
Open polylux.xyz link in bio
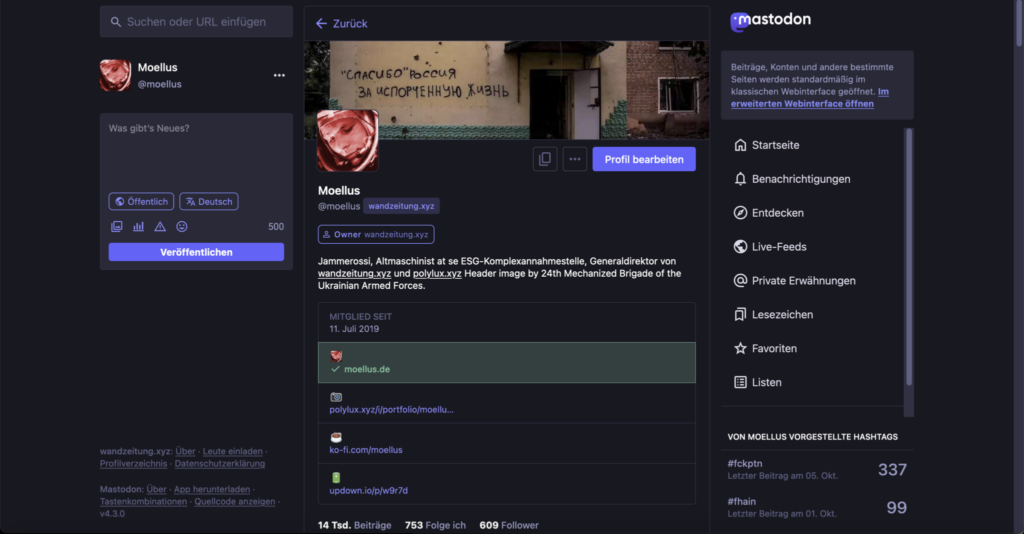[437, 274]
